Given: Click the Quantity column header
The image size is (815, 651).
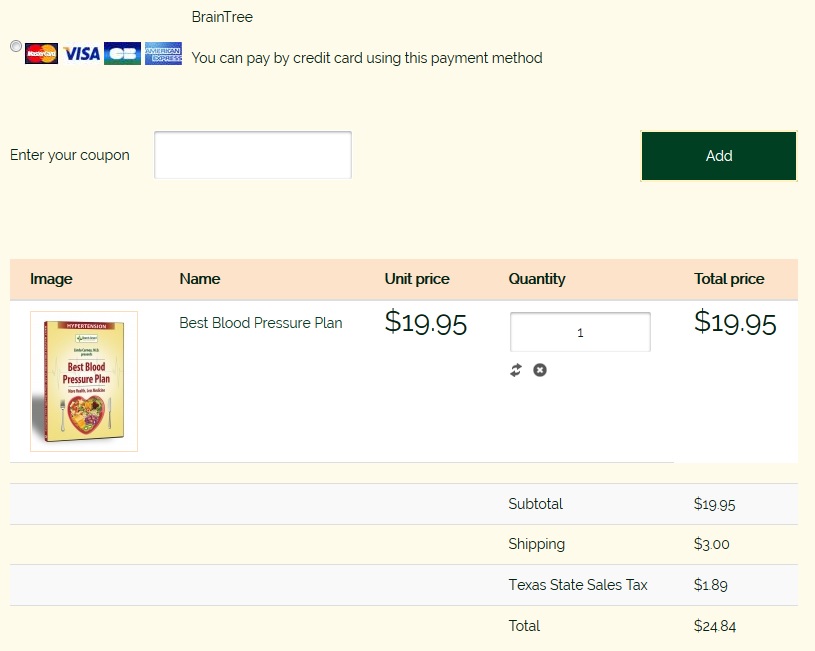Looking at the screenshot, I should point(537,279).
